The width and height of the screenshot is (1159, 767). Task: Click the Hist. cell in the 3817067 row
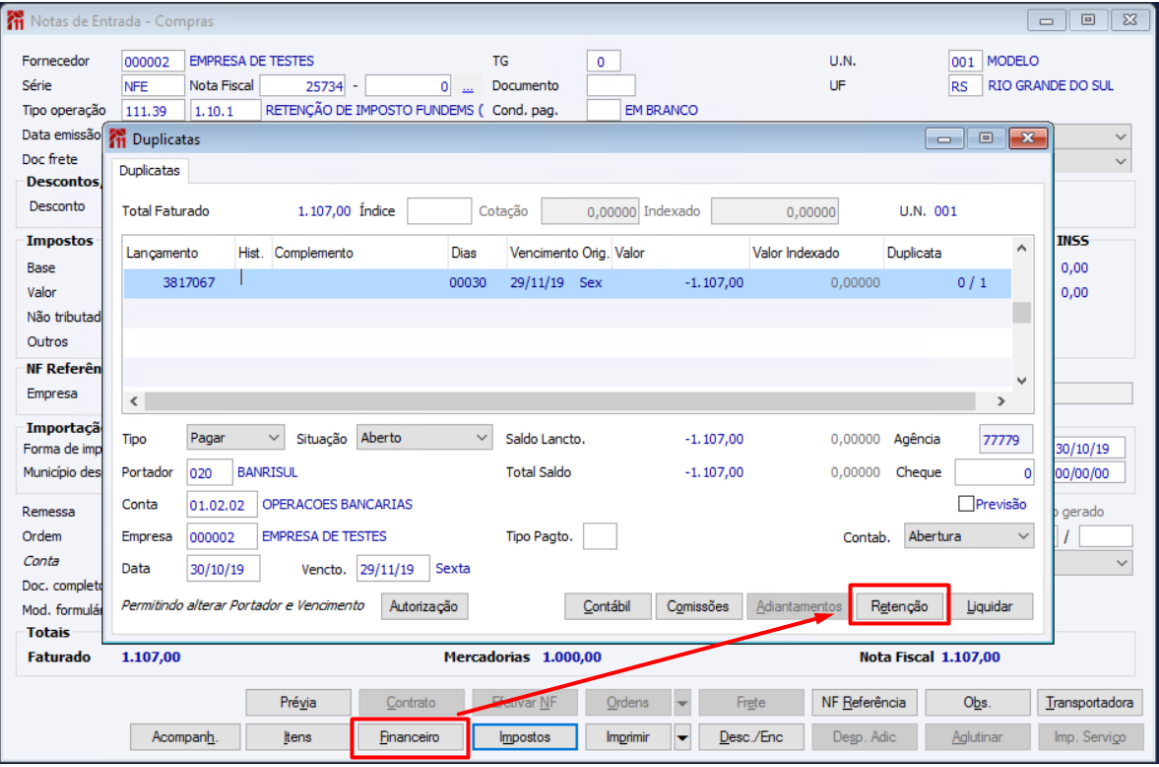254,283
